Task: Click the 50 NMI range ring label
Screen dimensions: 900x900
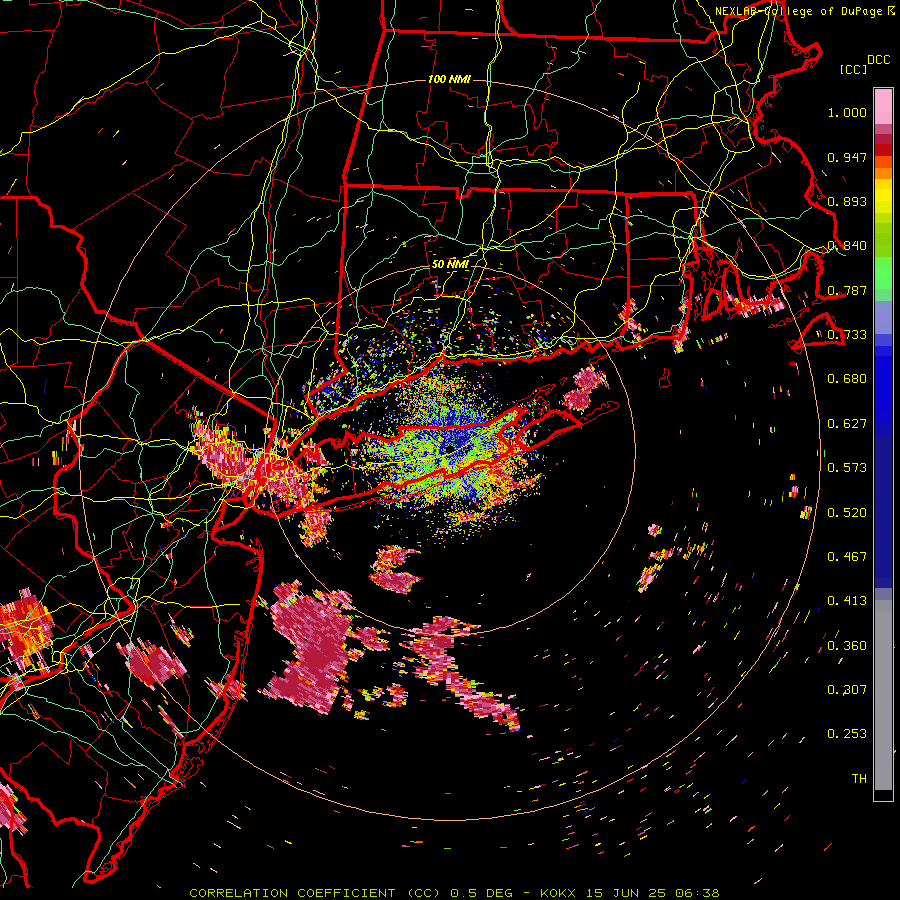Action: 450,264
